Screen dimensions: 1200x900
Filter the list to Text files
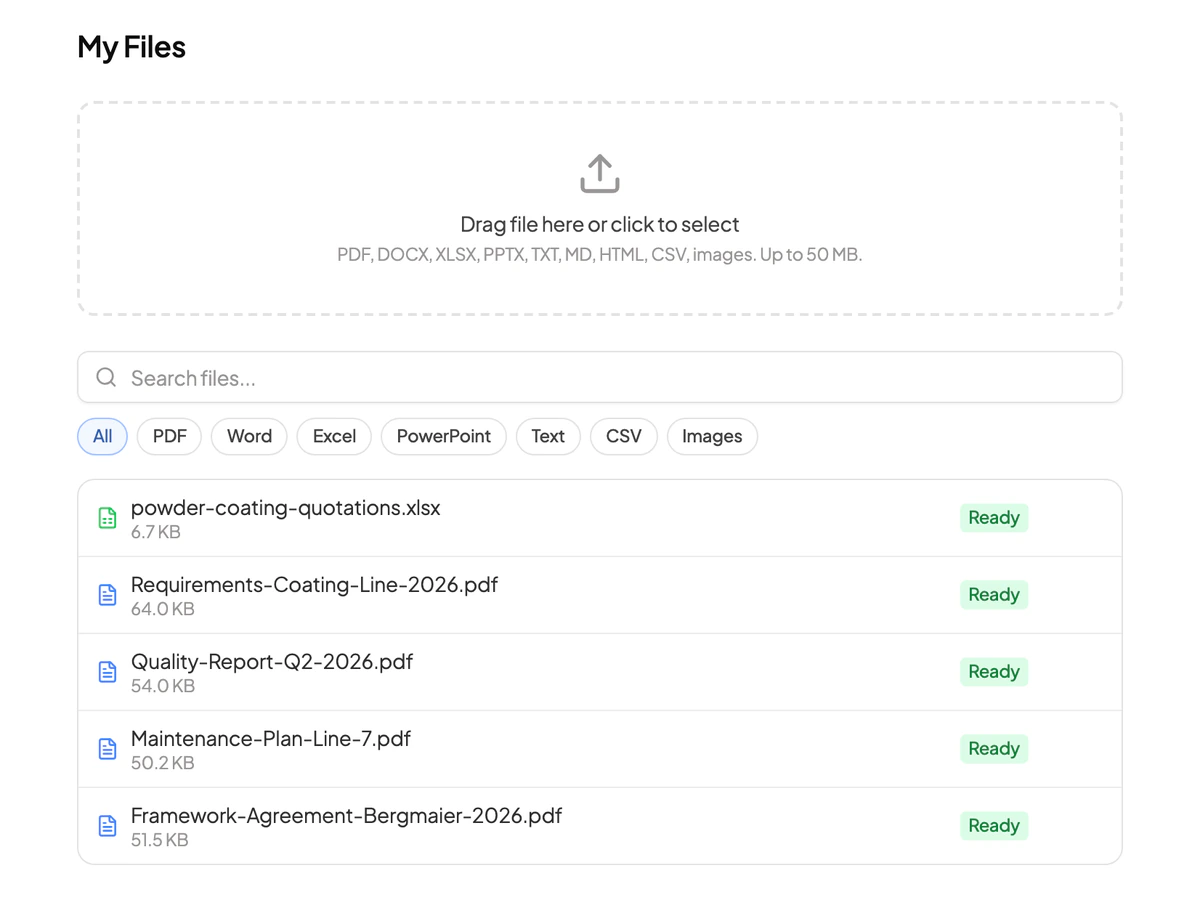pyautogui.click(x=548, y=436)
